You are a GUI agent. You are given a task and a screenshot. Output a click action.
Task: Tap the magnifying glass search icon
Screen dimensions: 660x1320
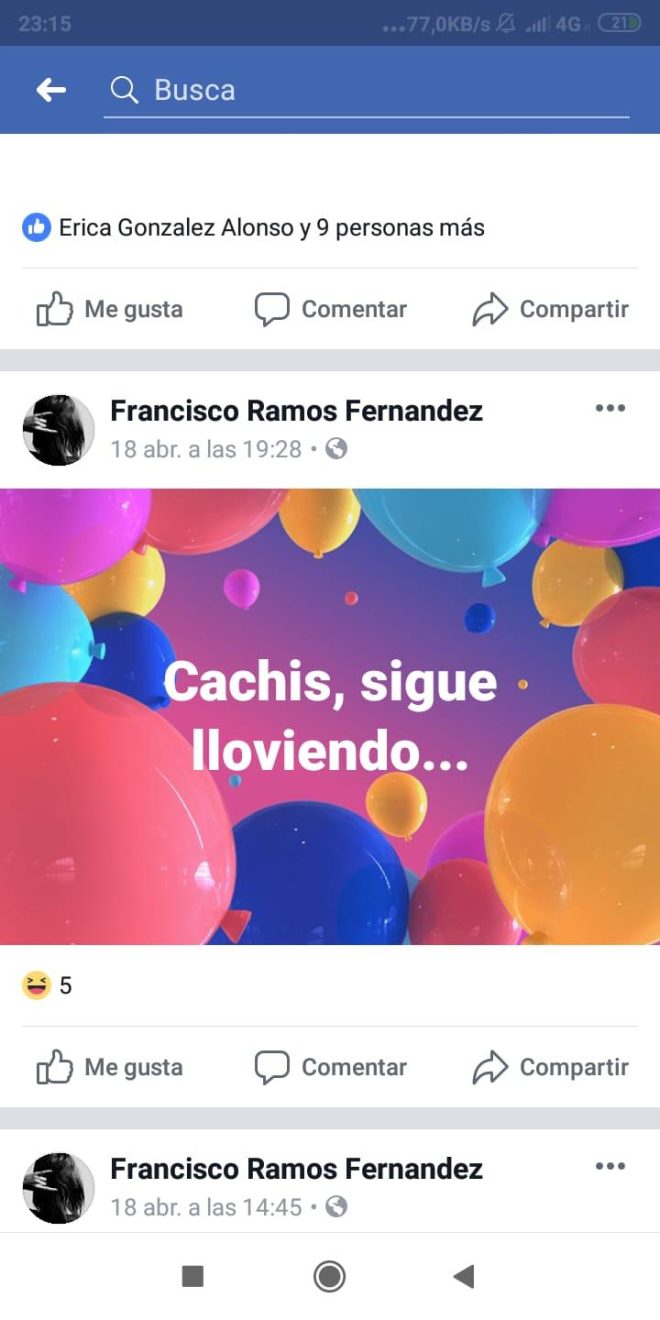click(124, 90)
